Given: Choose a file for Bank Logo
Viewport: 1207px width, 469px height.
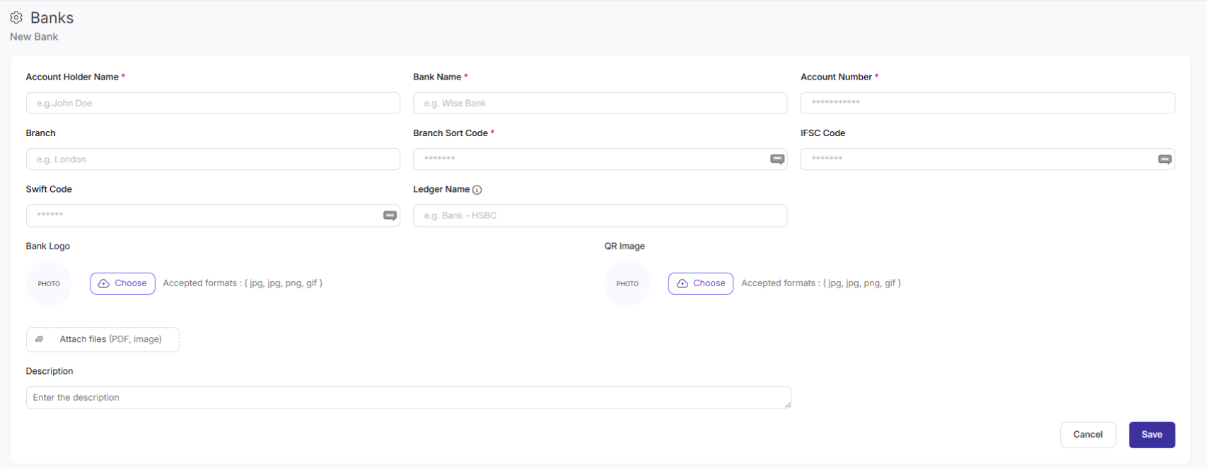Looking at the screenshot, I should (123, 284).
